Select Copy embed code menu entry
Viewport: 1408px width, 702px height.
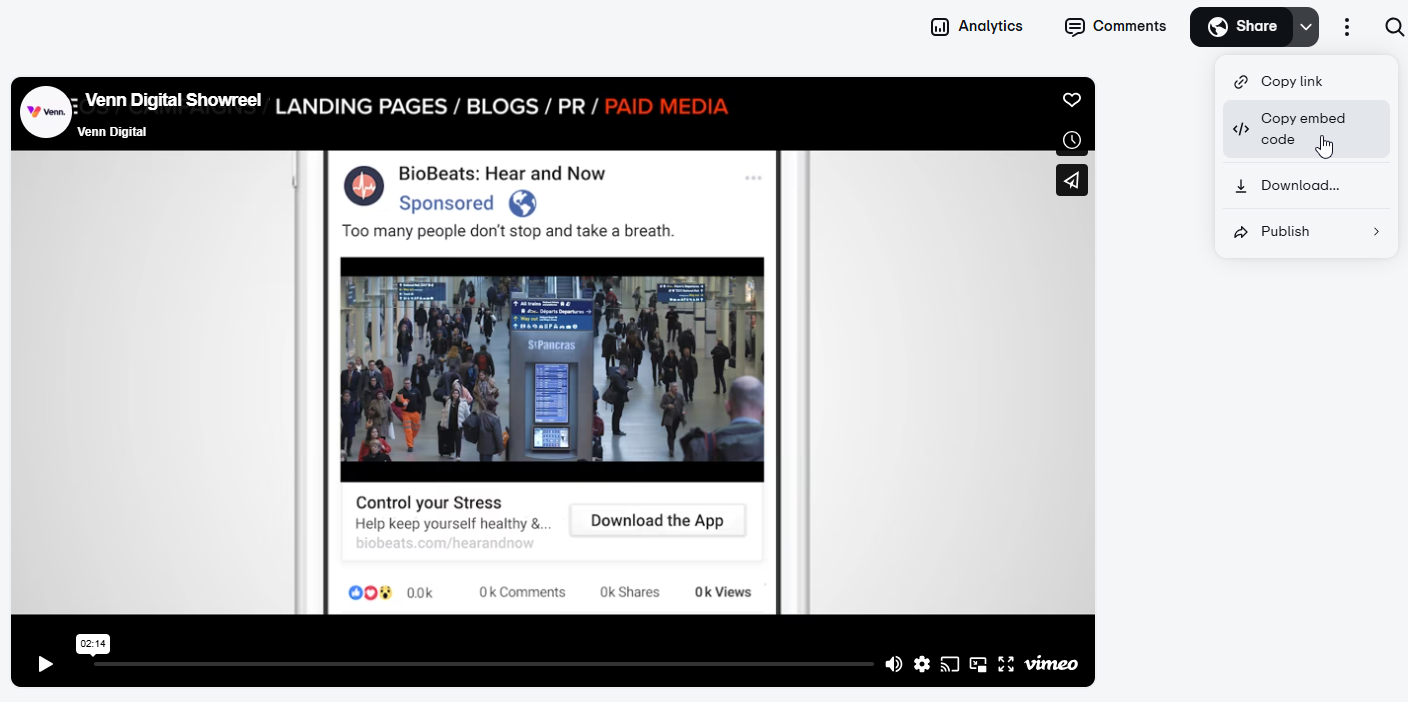point(1306,129)
